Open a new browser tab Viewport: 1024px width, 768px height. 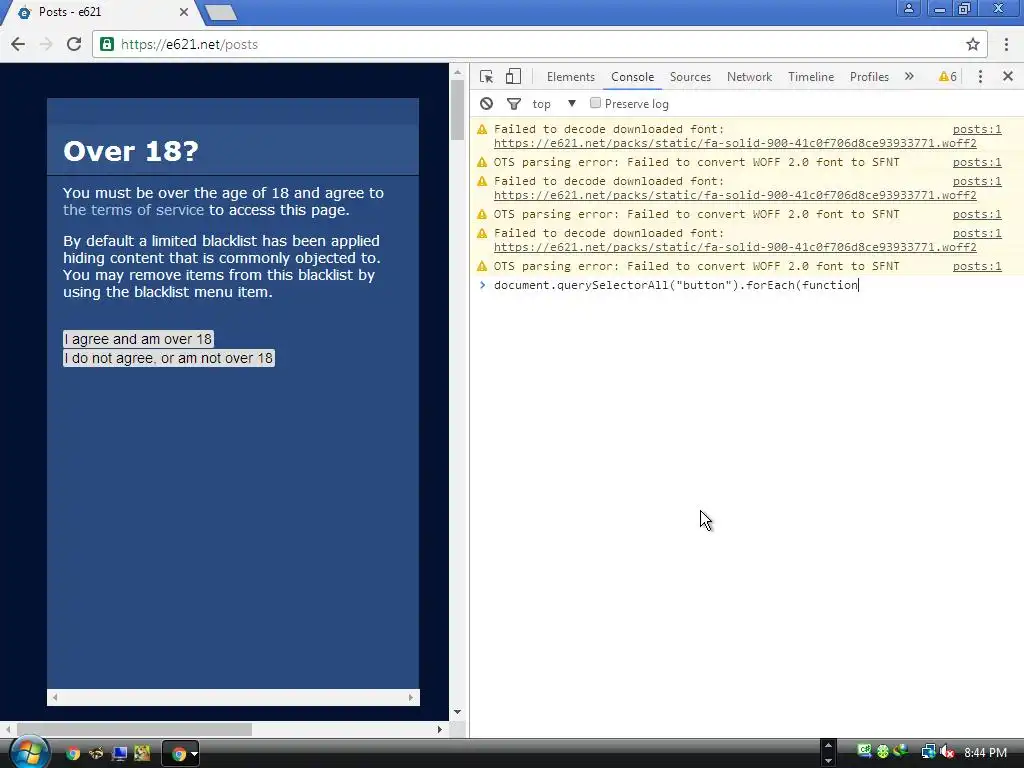coord(221,12)
